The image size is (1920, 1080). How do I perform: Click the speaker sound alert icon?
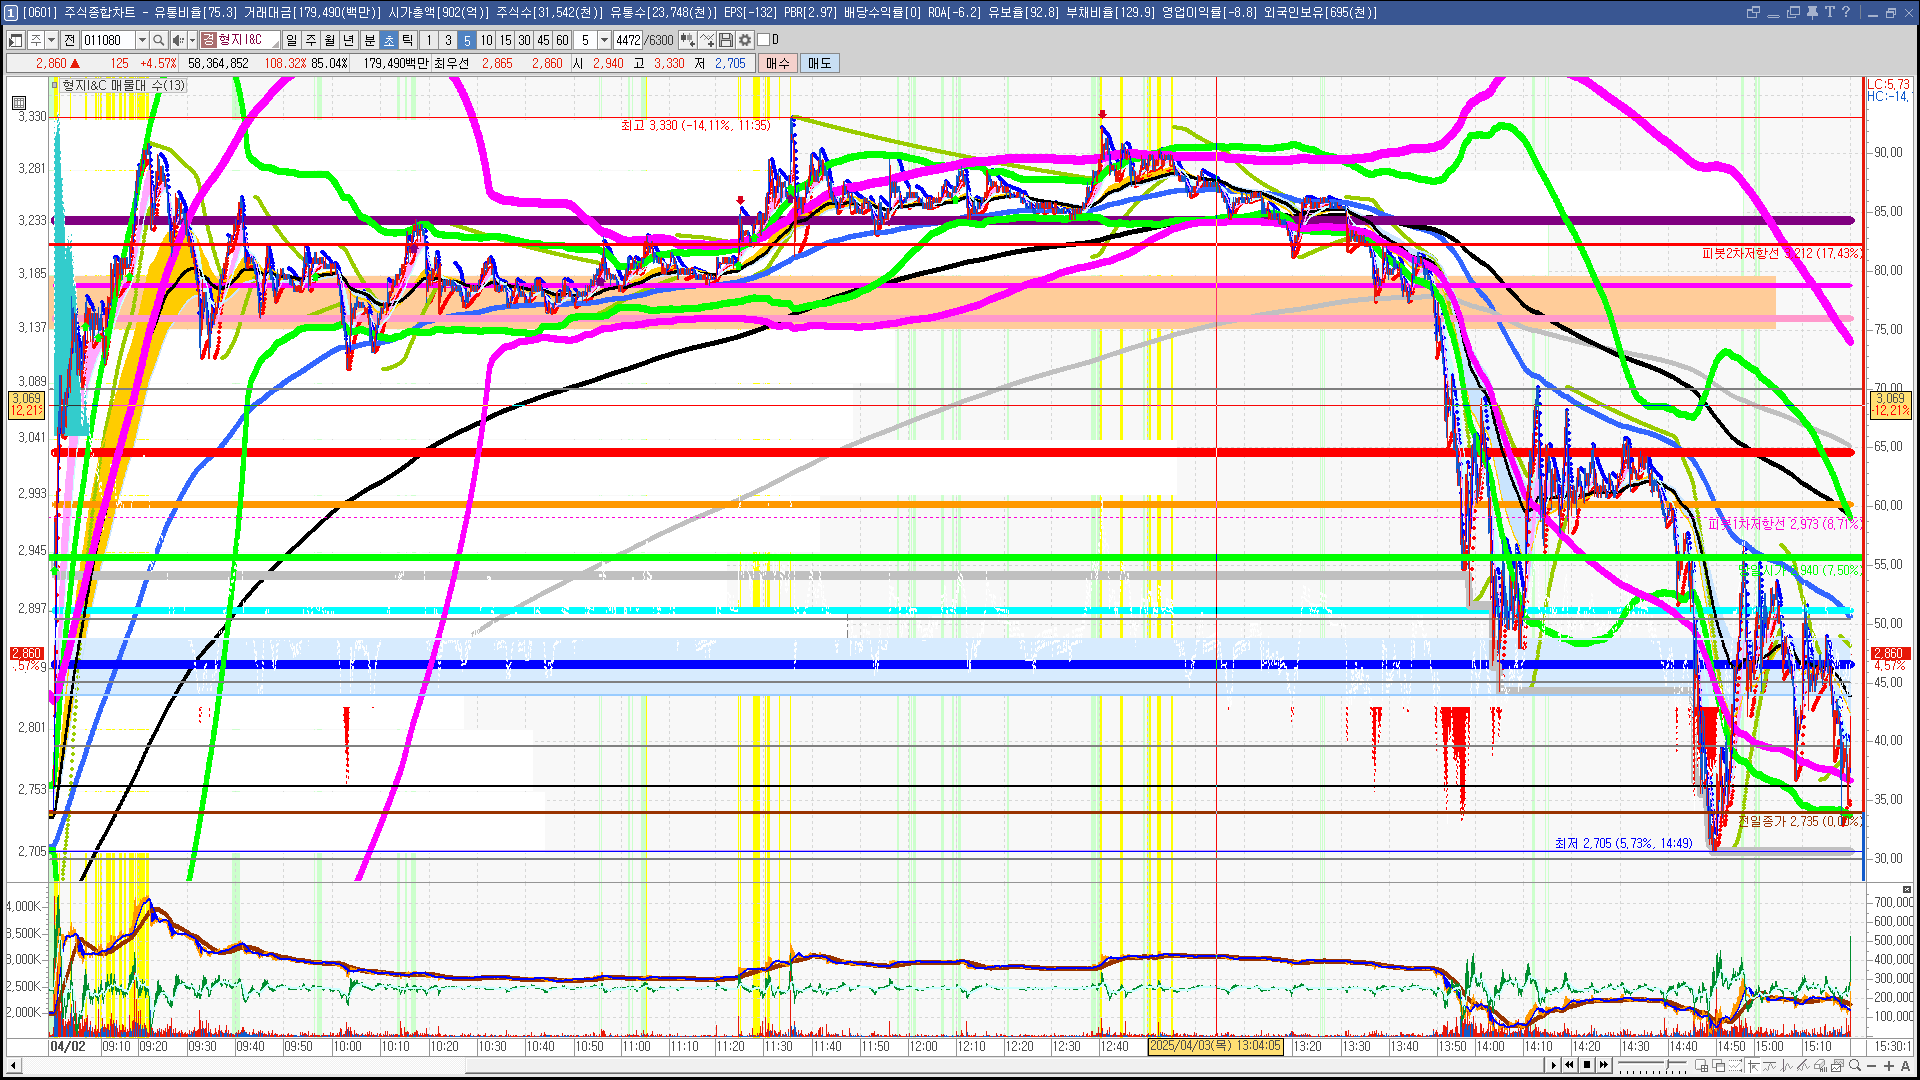click(177, 40)
